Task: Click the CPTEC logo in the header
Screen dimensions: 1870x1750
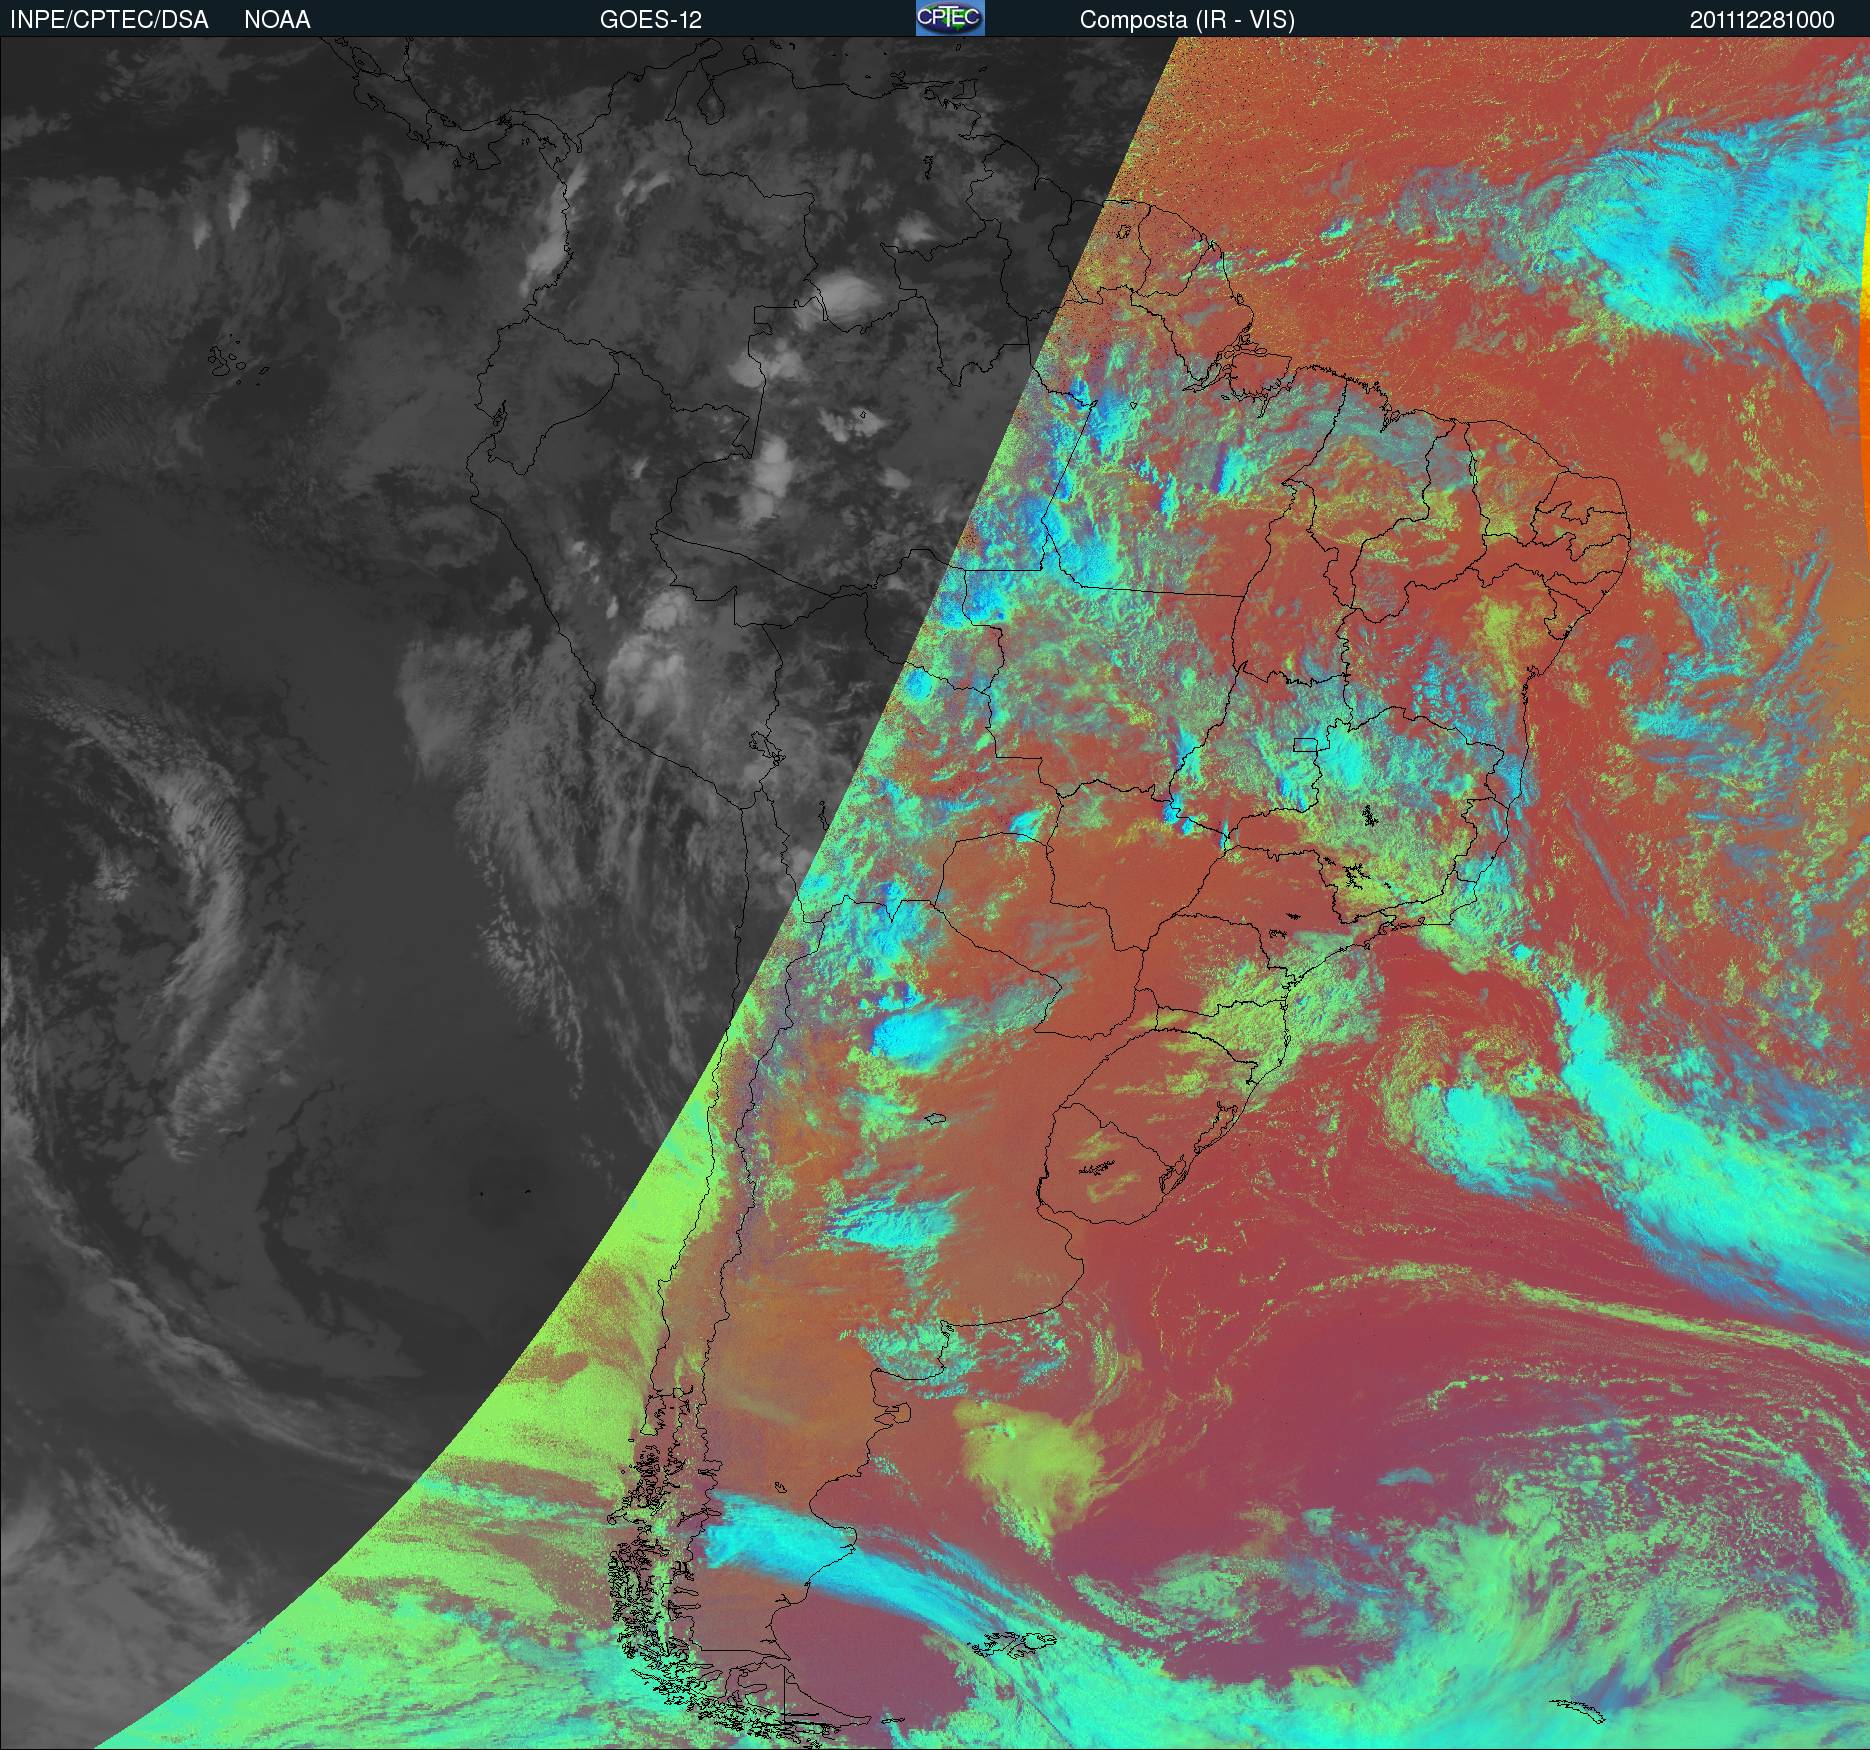Action: point(950,18)
